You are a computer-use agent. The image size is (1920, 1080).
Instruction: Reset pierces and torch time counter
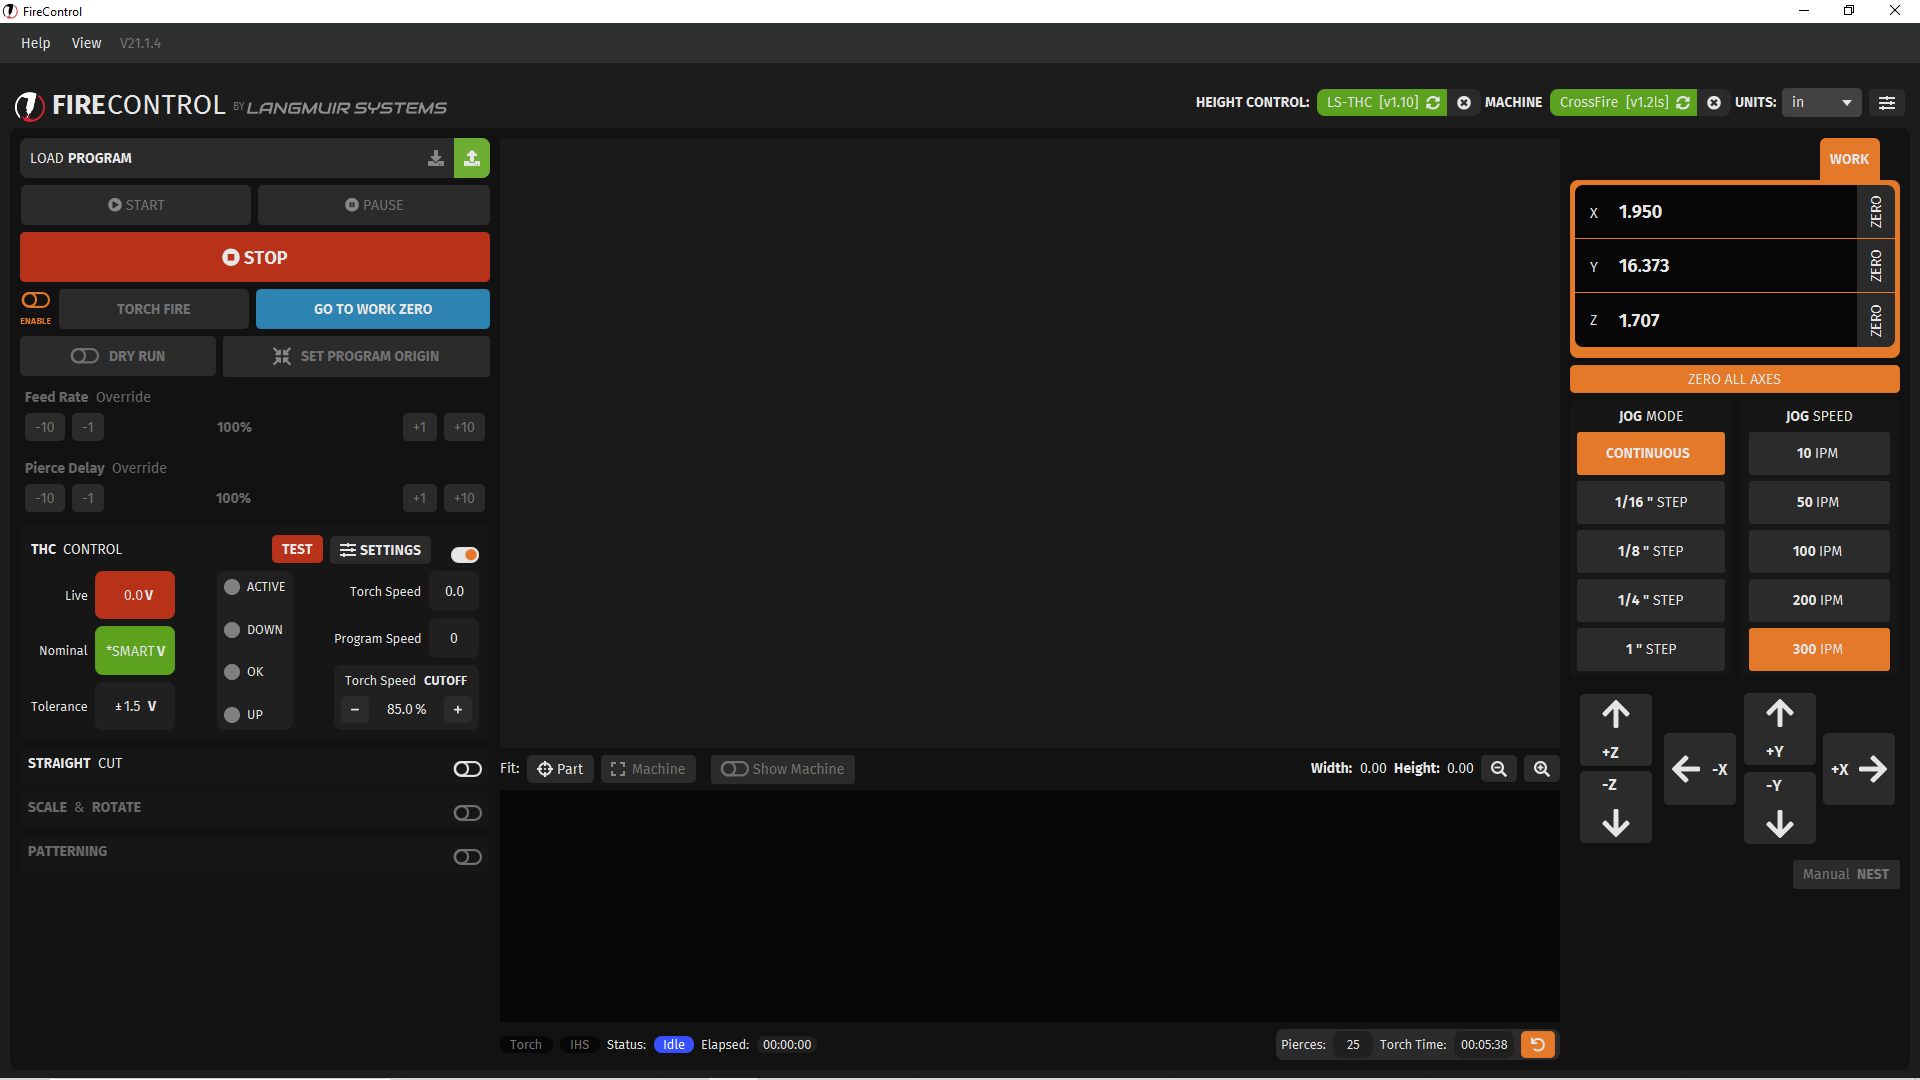(1537, 1045)
